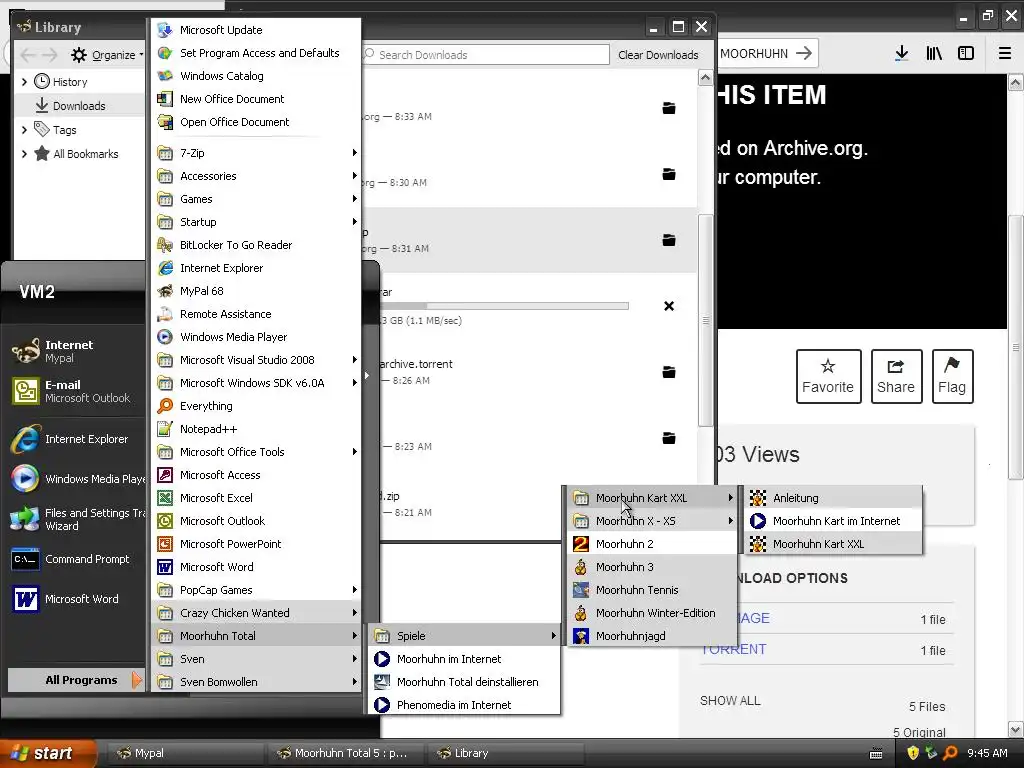Open Spiele submenu
This screenshot has height=768, width=1024.
(x=464, y=636)
